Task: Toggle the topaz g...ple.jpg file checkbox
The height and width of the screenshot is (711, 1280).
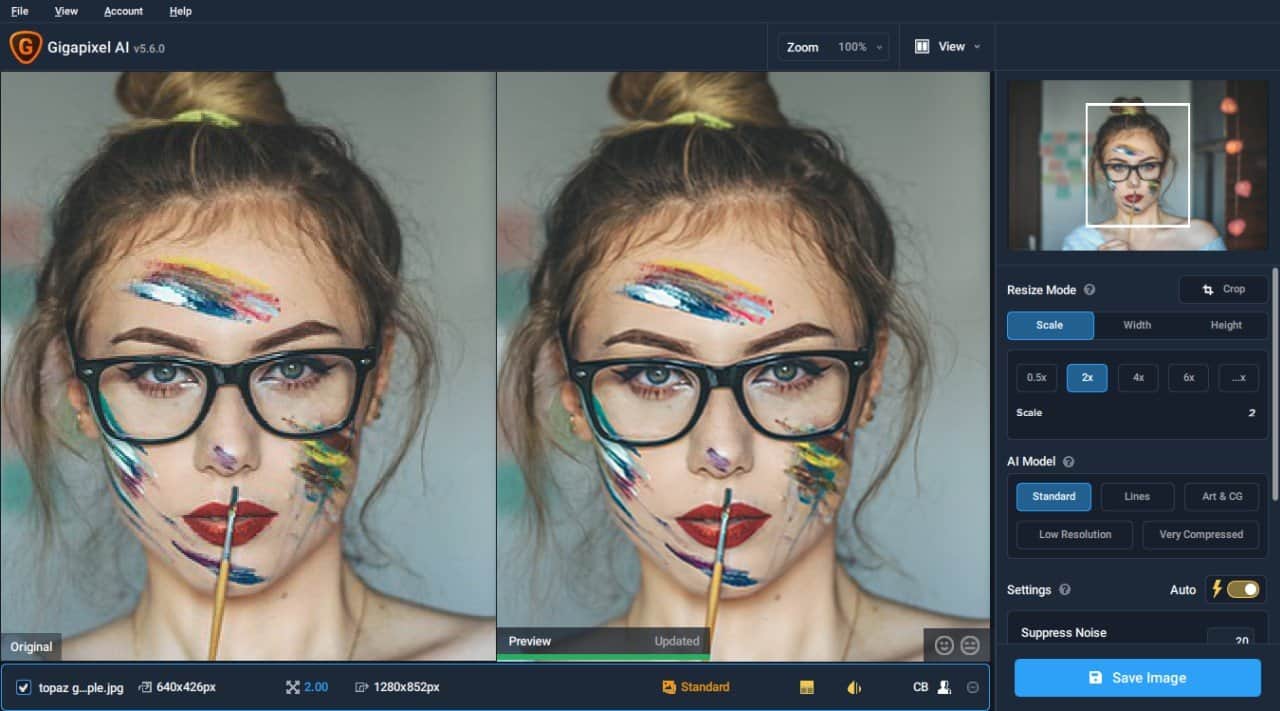Action: pyautogui.click(x=24, y=688)
